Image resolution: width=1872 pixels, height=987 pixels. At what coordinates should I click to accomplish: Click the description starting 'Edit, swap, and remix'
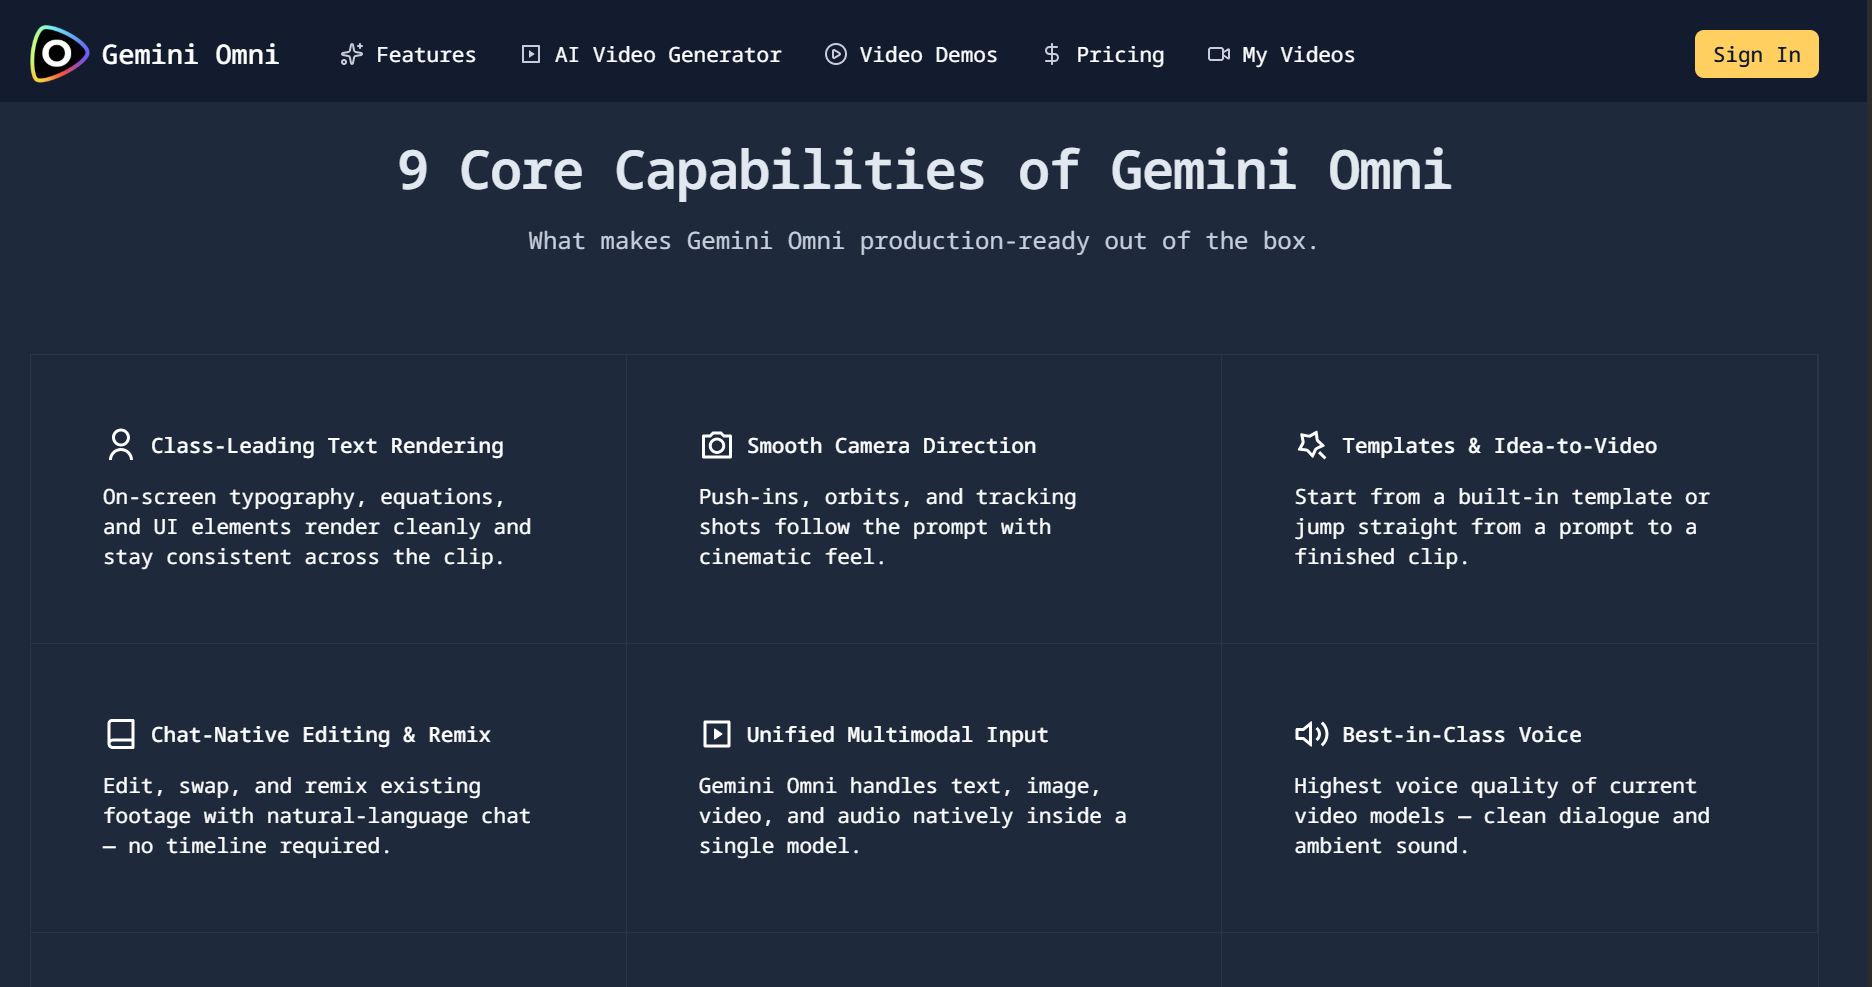[317, 816]
